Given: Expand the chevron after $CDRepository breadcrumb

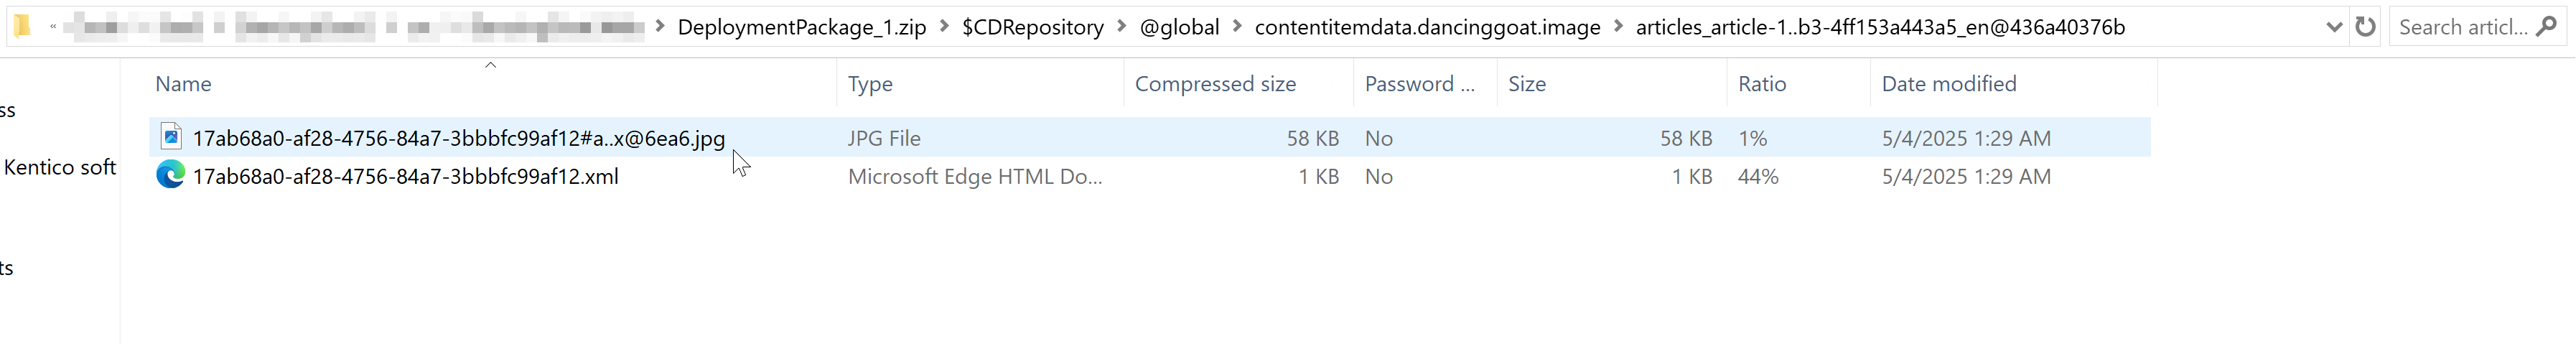Looking at the screenshot, I should [1121, 27].
